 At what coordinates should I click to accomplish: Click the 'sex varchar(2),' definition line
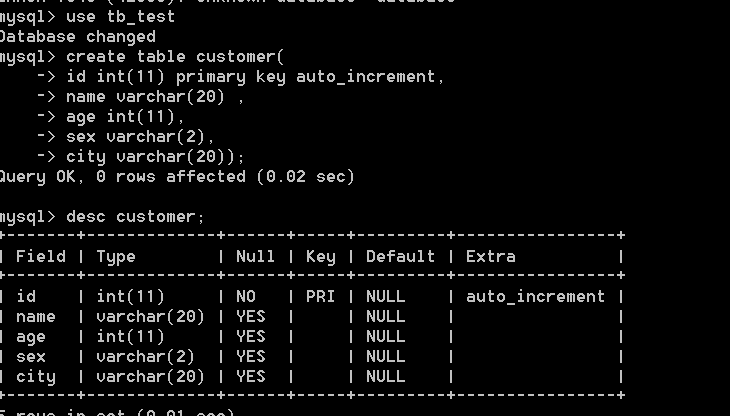pyautogui.click(x=140, y=137)
